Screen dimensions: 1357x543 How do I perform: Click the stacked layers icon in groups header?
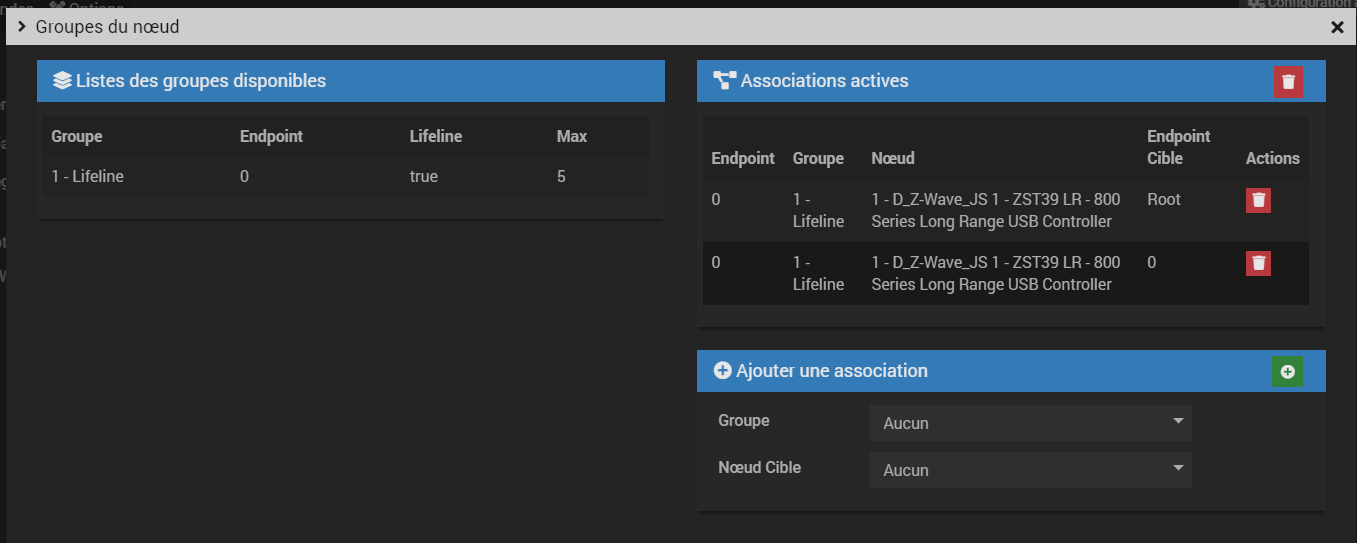(62, 81)
